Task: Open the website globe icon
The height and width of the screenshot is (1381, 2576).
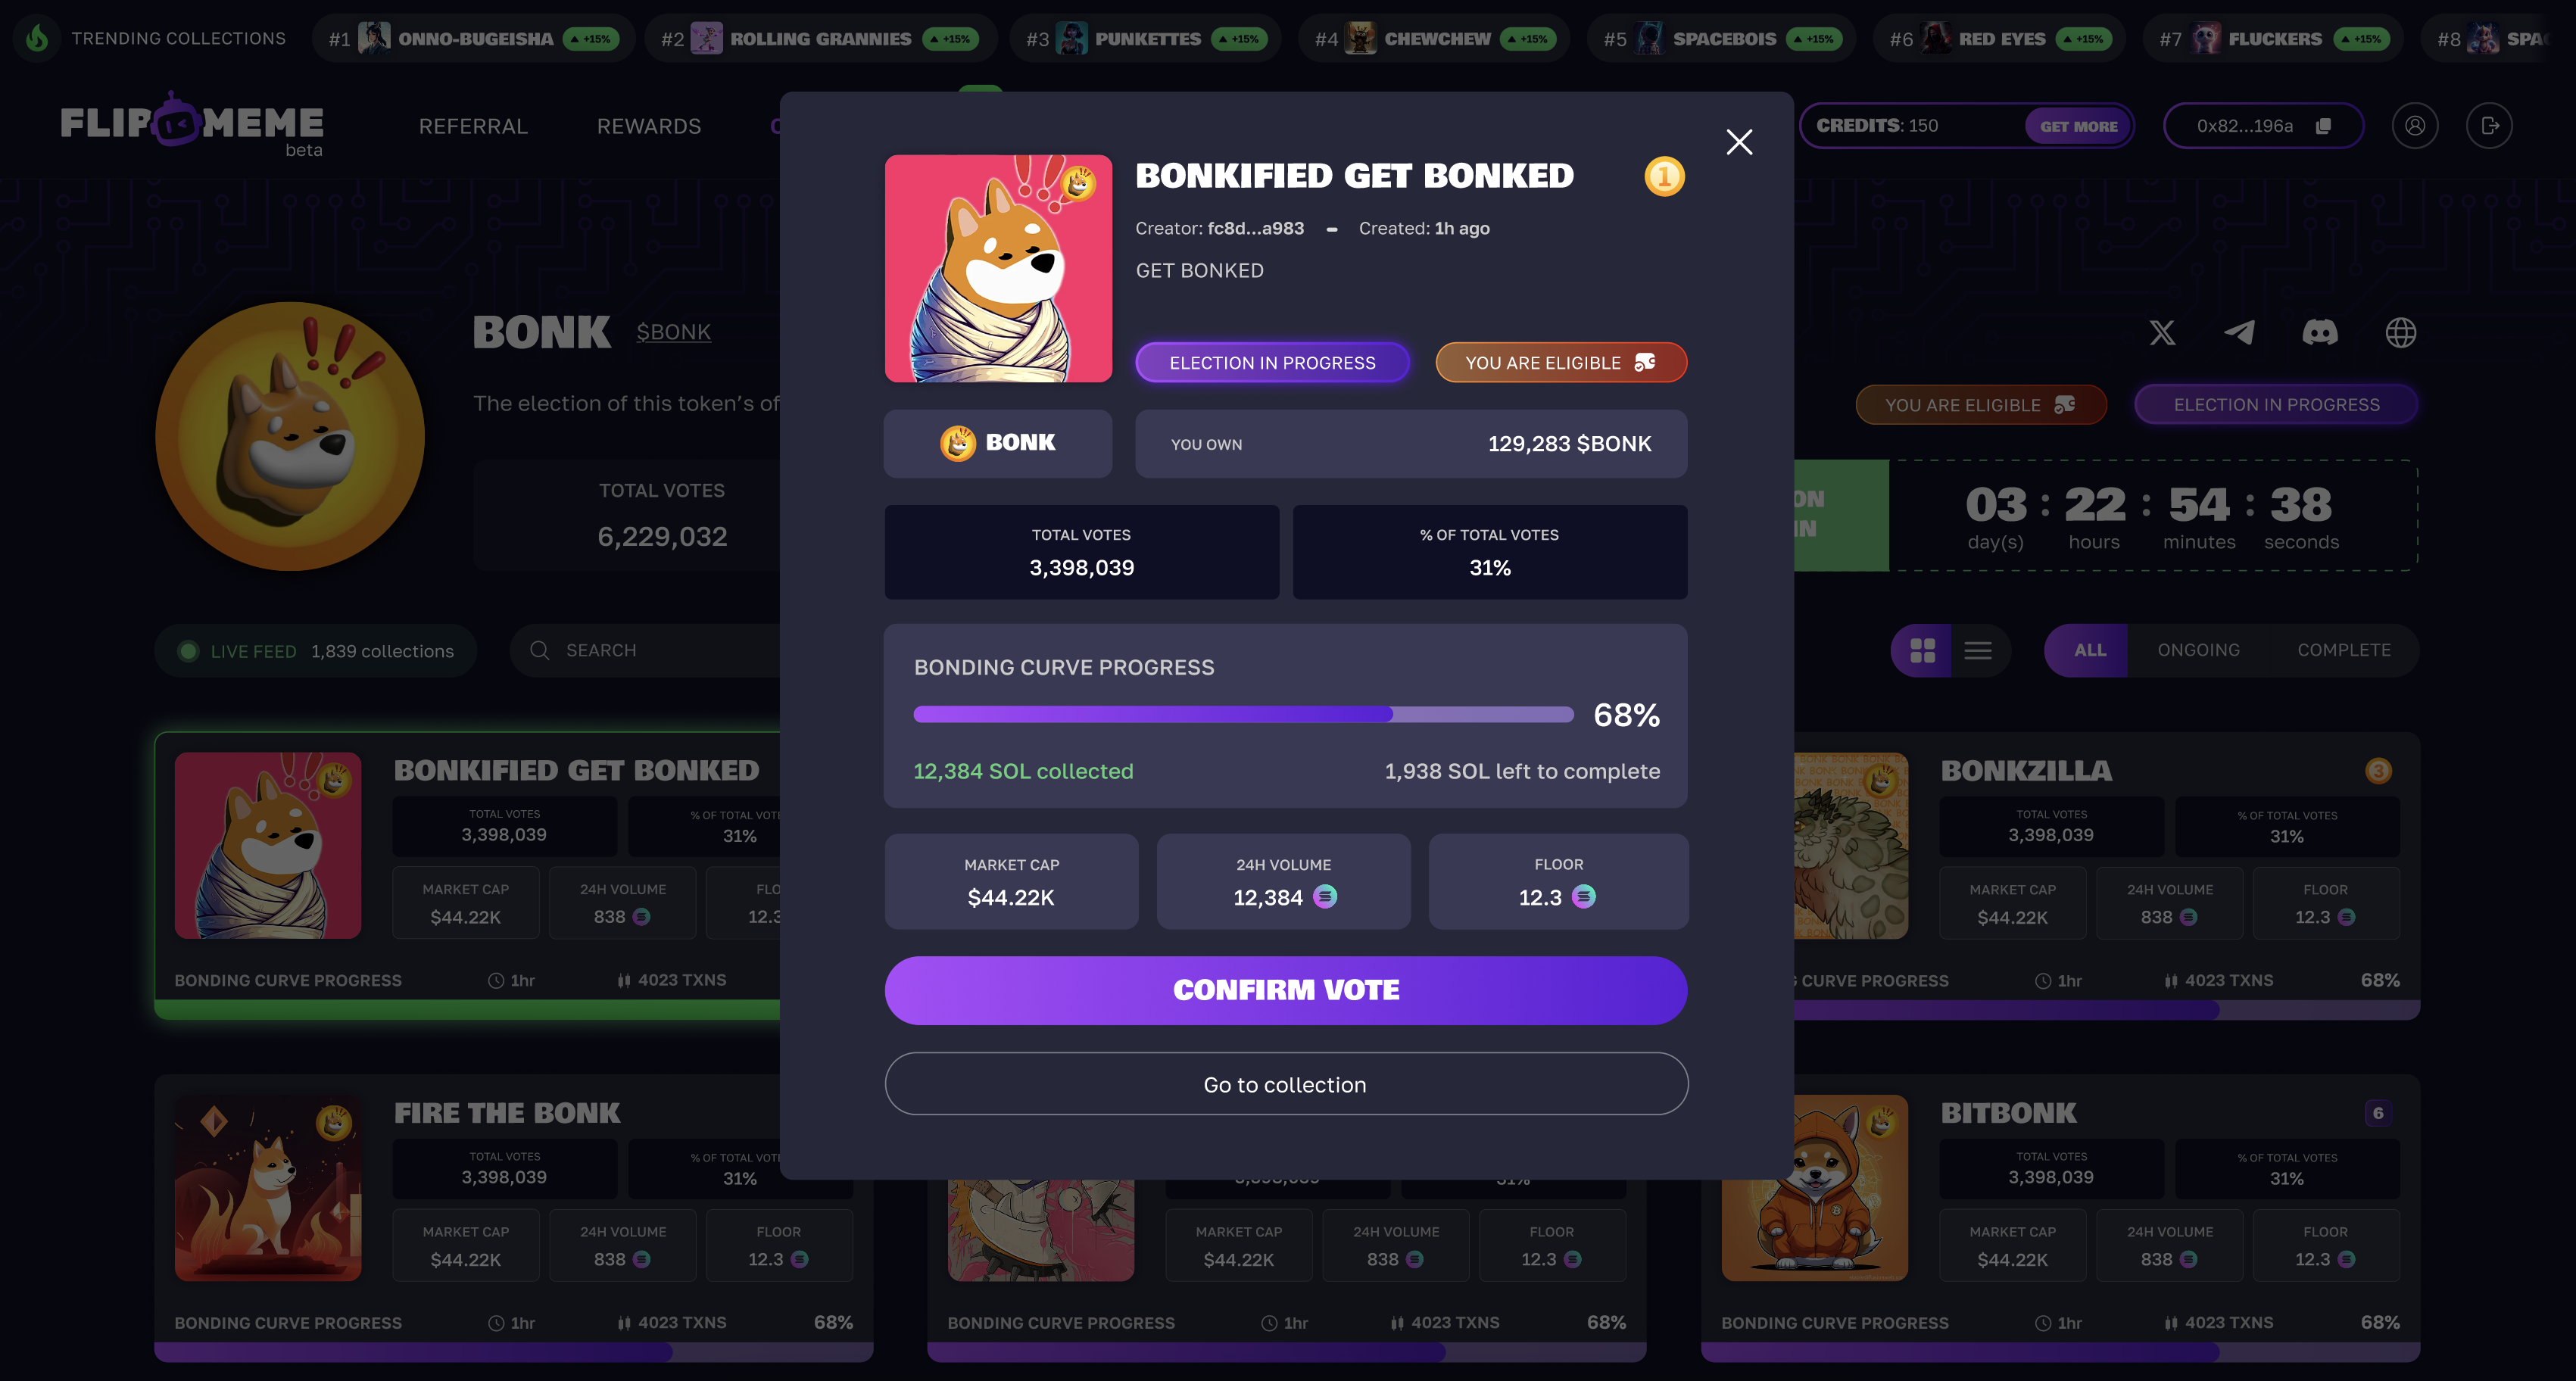Action: click(x=2401, y=333)
